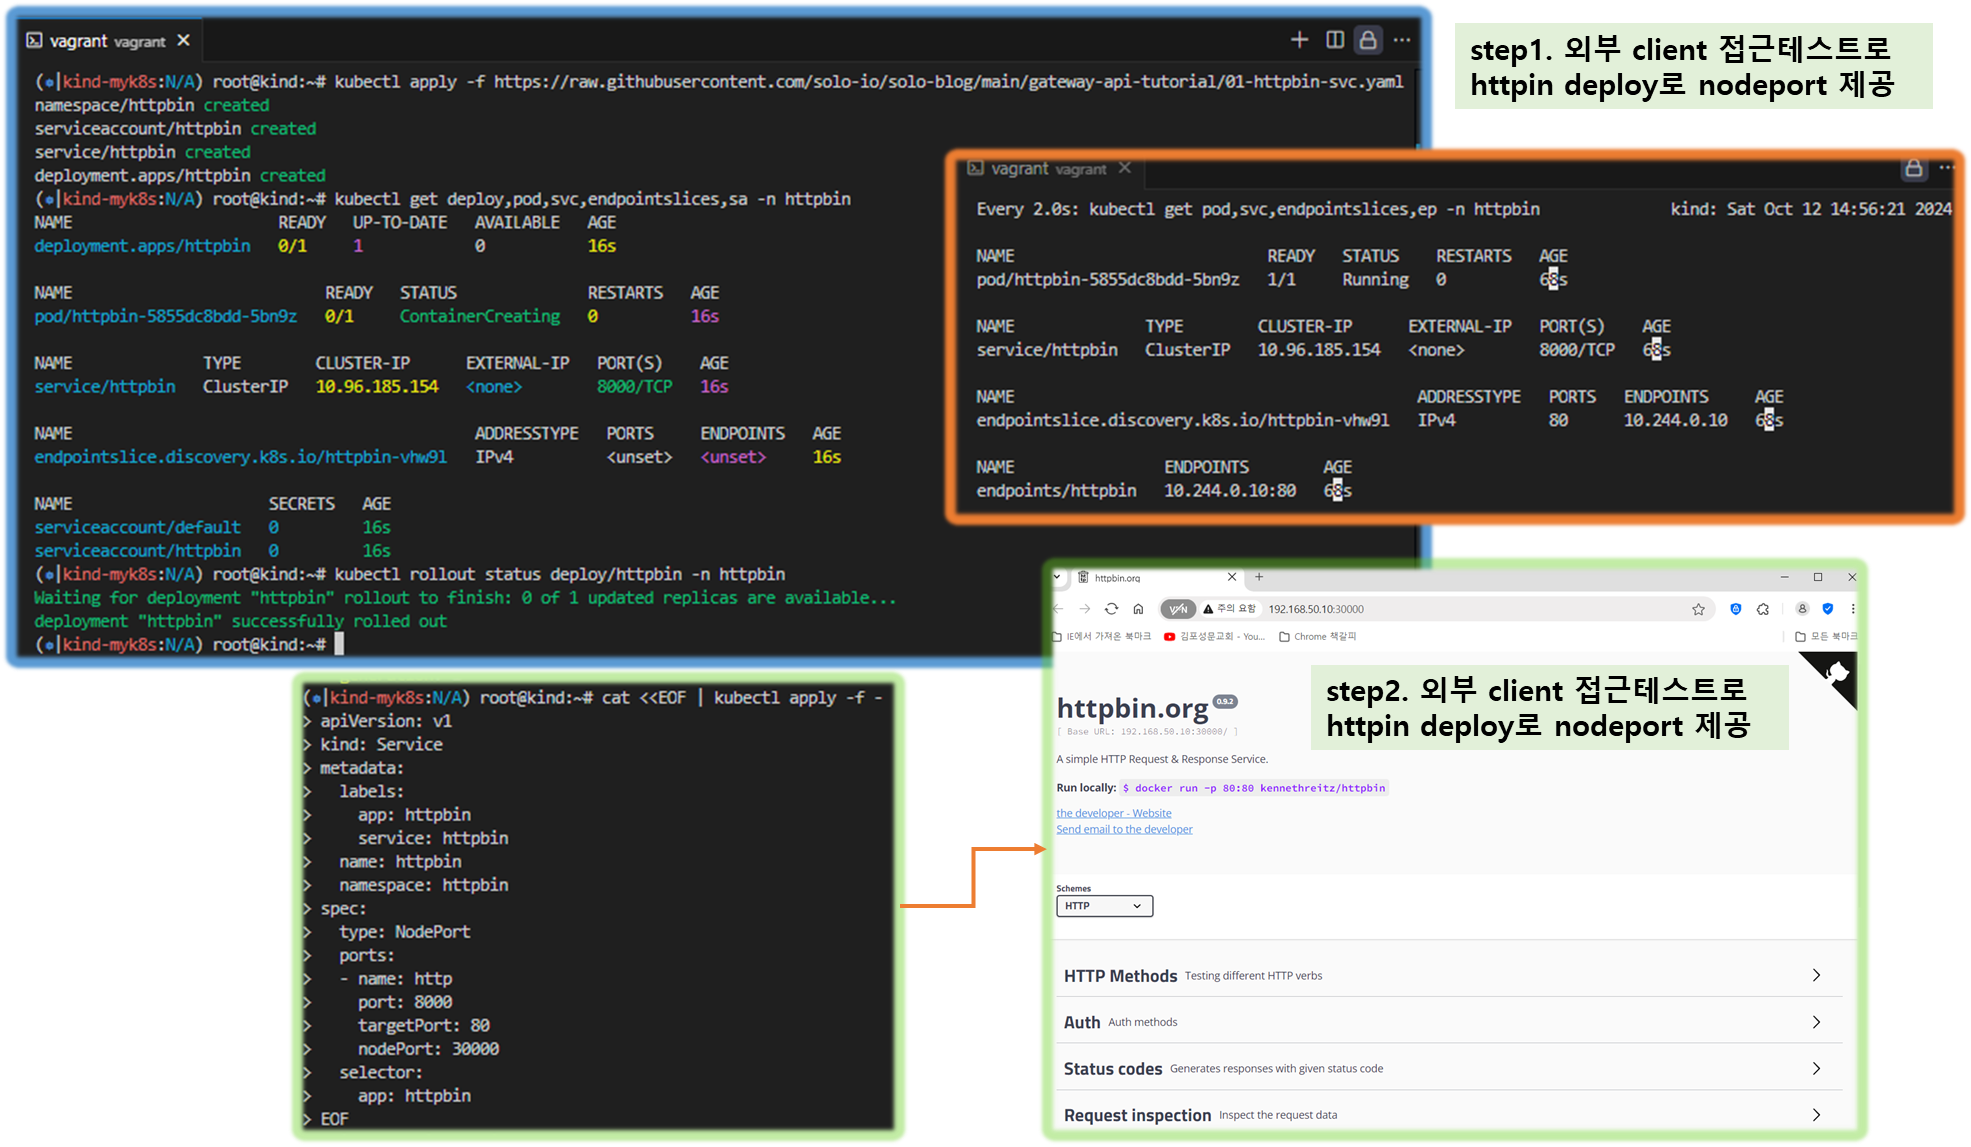1971x1147 pixels.
Task: Click the VPN badge in the address bar
Action: tap(1179, 609)
